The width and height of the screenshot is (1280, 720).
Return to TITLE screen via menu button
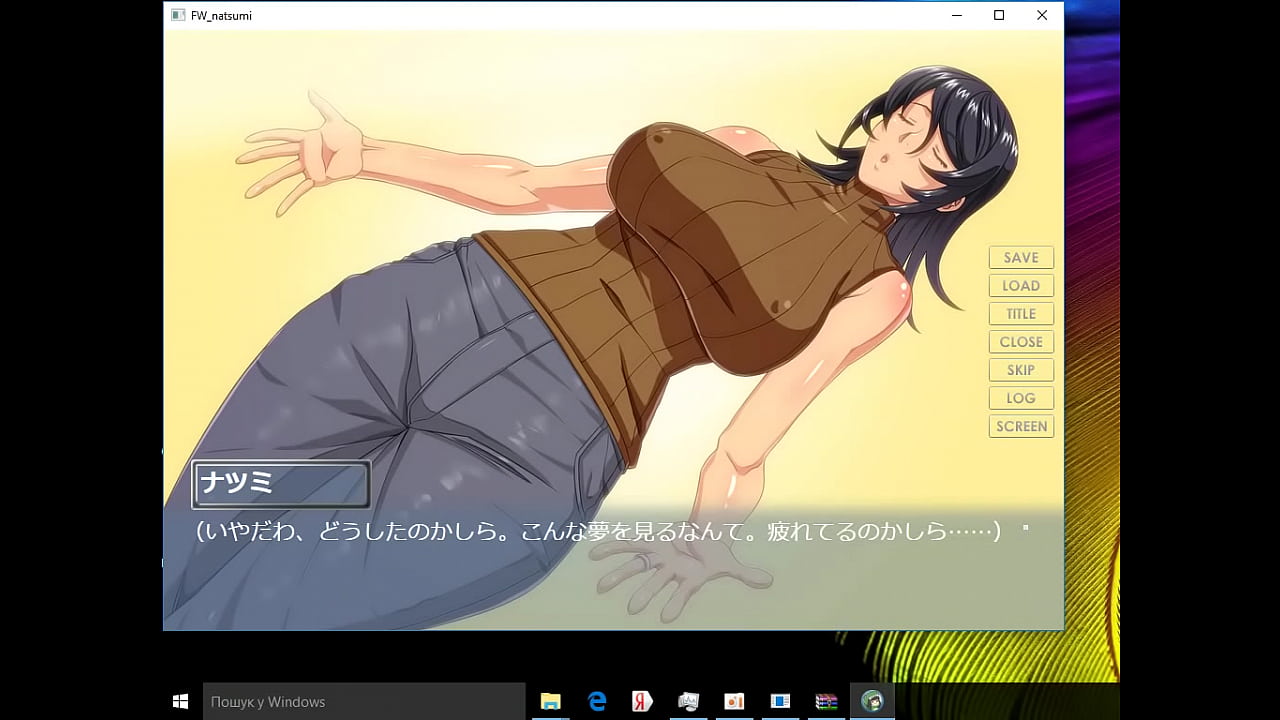pos(1021,314)
